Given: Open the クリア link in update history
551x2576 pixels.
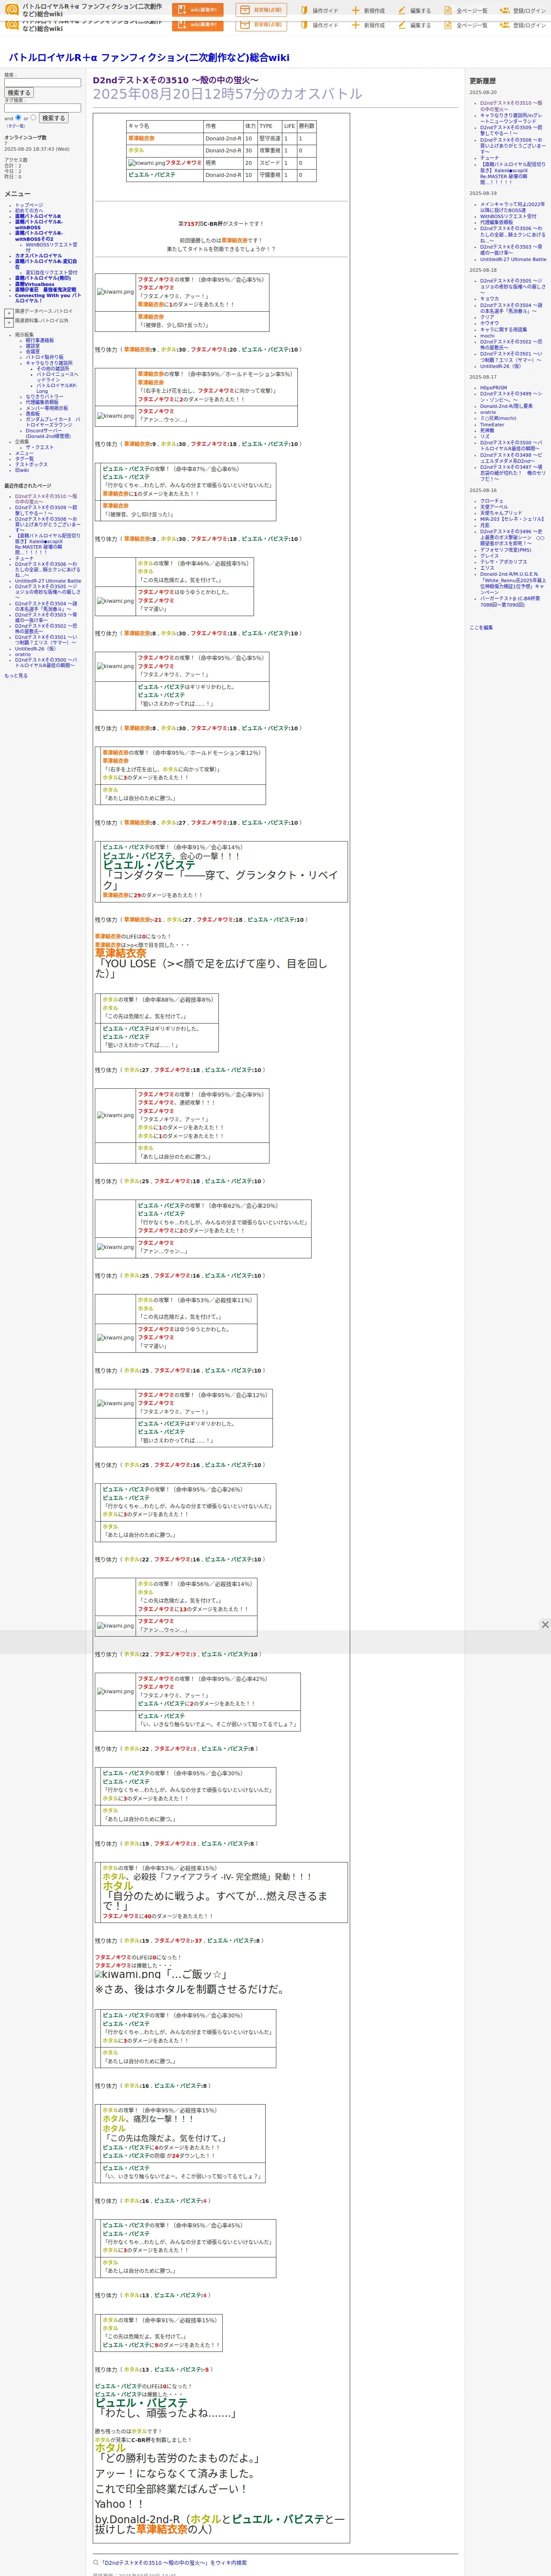Looking at the screenshot, I should point(487,317).
